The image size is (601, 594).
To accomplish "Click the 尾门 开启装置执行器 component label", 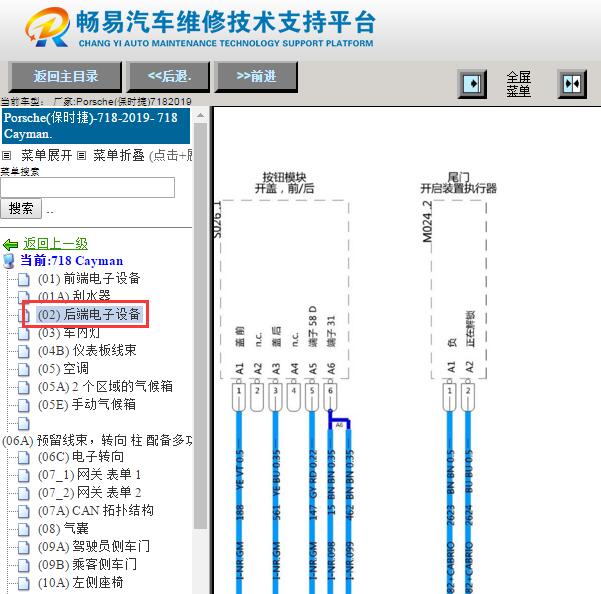I will (x=458, y=183).
